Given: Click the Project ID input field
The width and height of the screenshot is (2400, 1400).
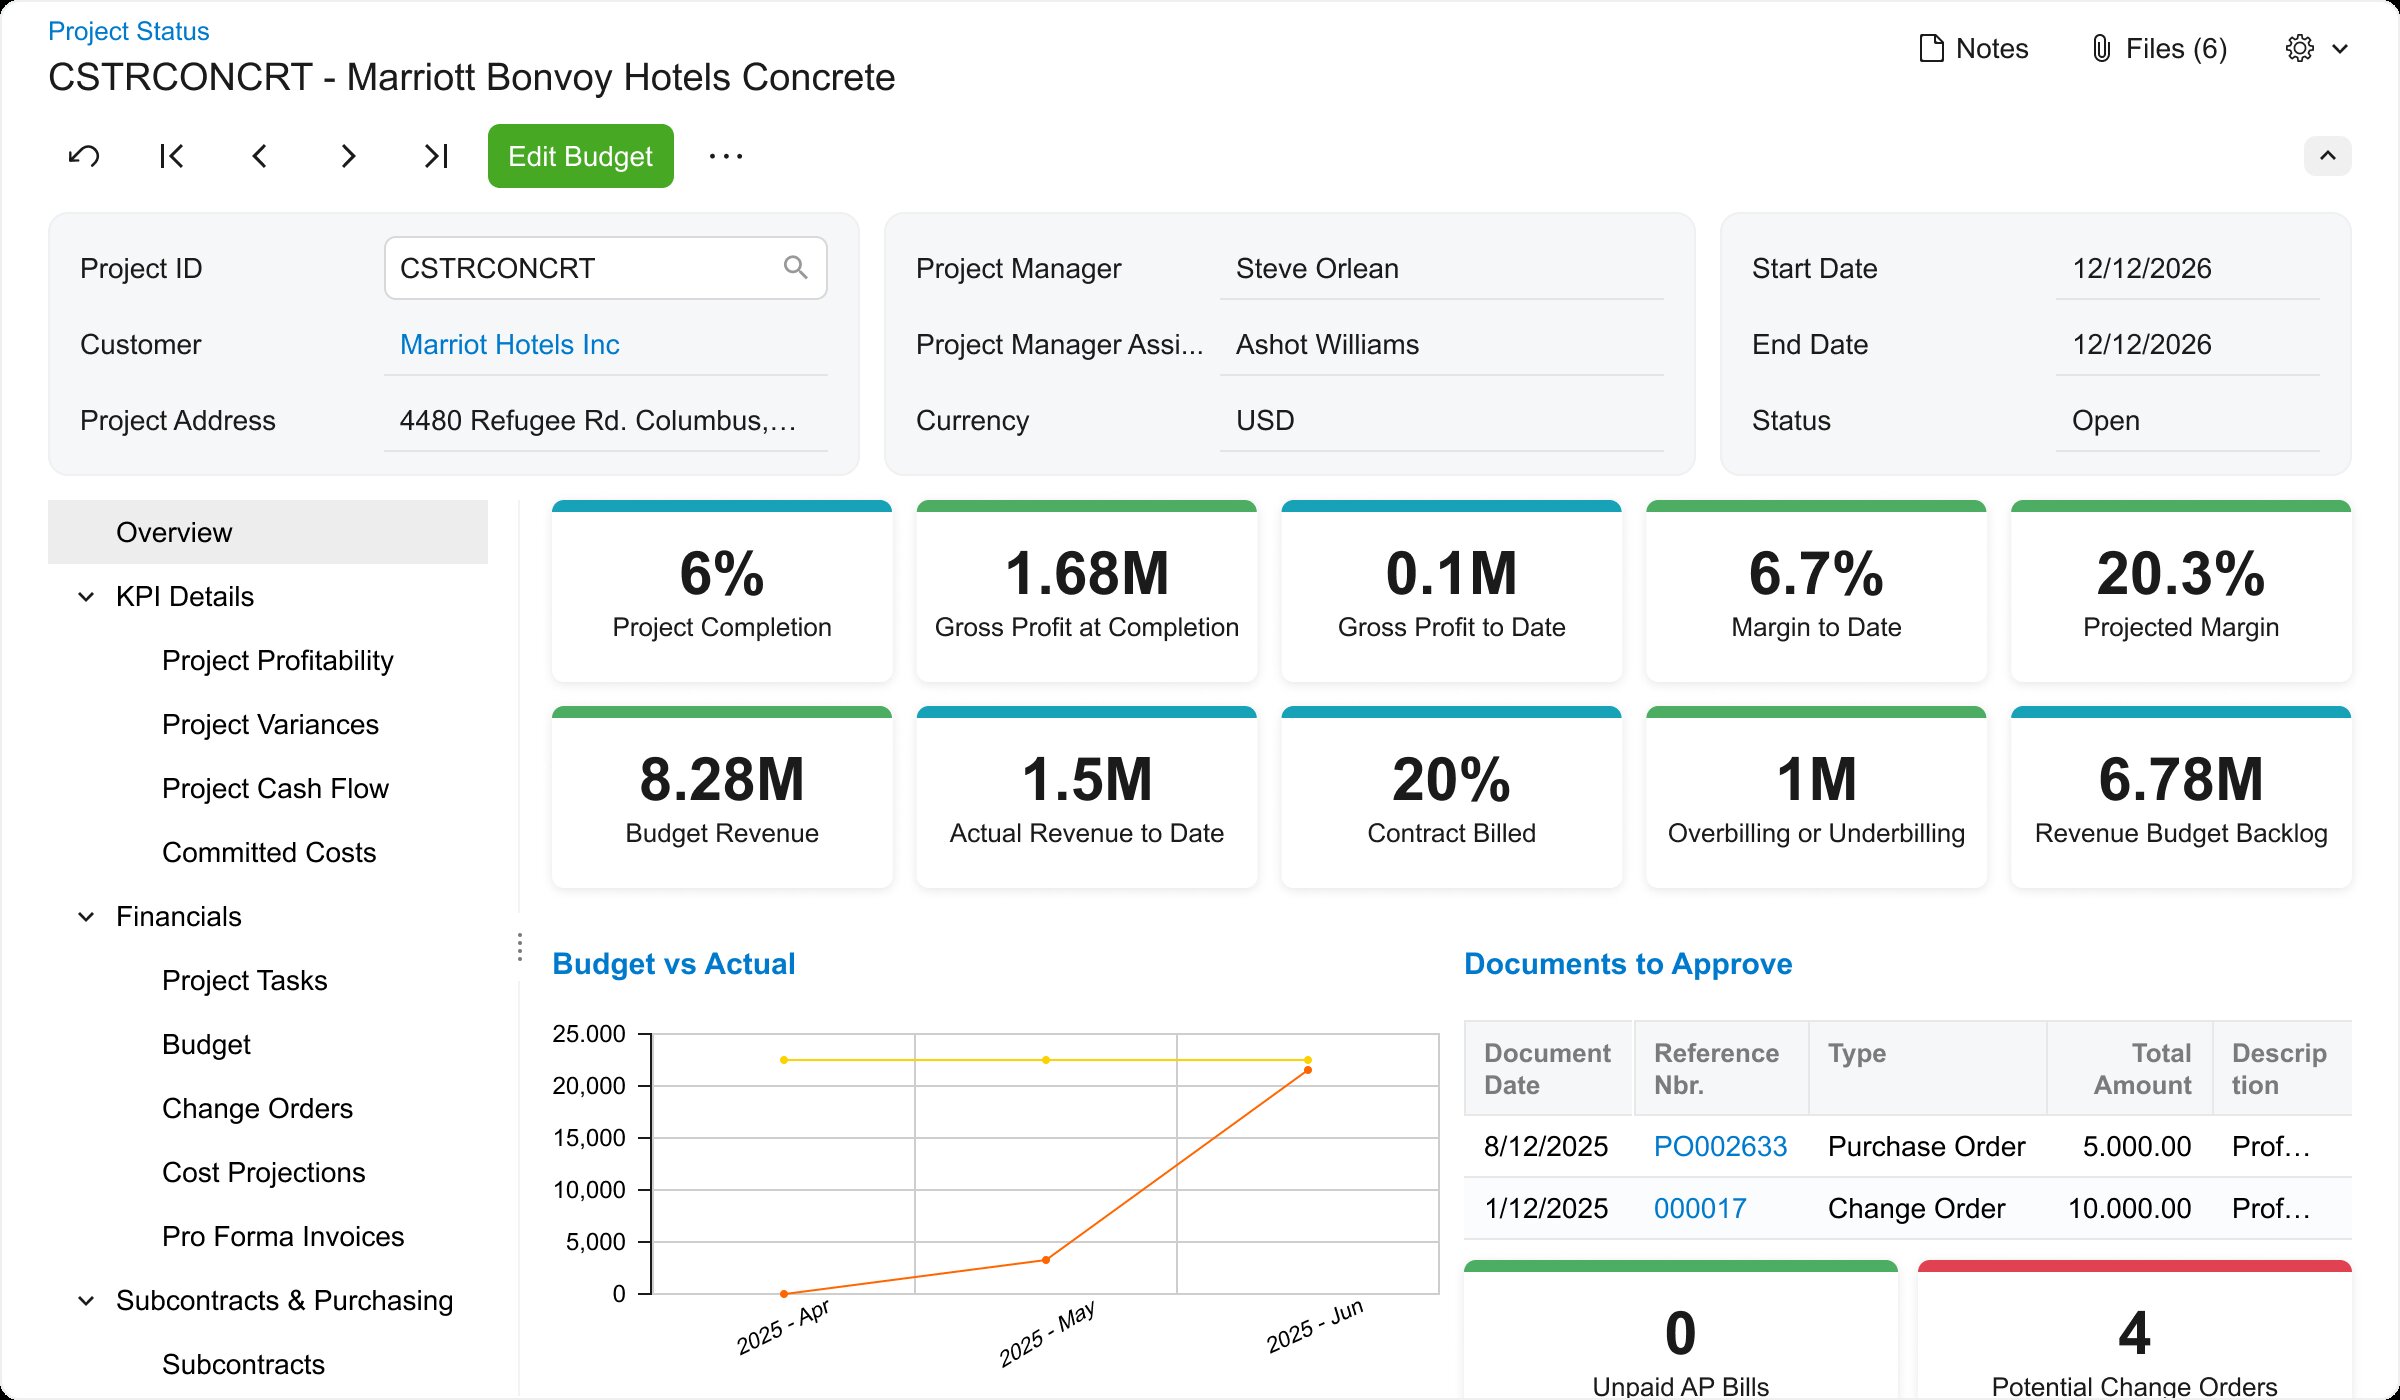Looking at the screenshot, I should 580,268.
